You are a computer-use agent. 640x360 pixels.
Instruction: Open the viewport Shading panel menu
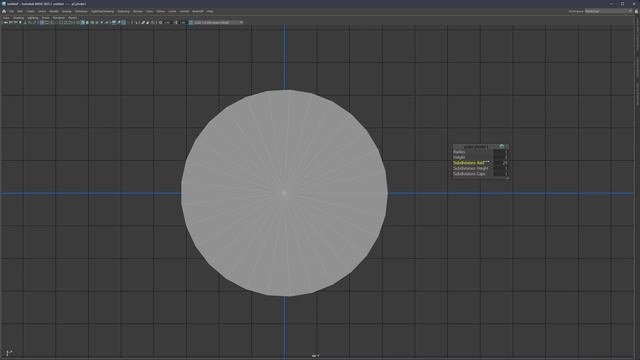[x=18, y=18]
